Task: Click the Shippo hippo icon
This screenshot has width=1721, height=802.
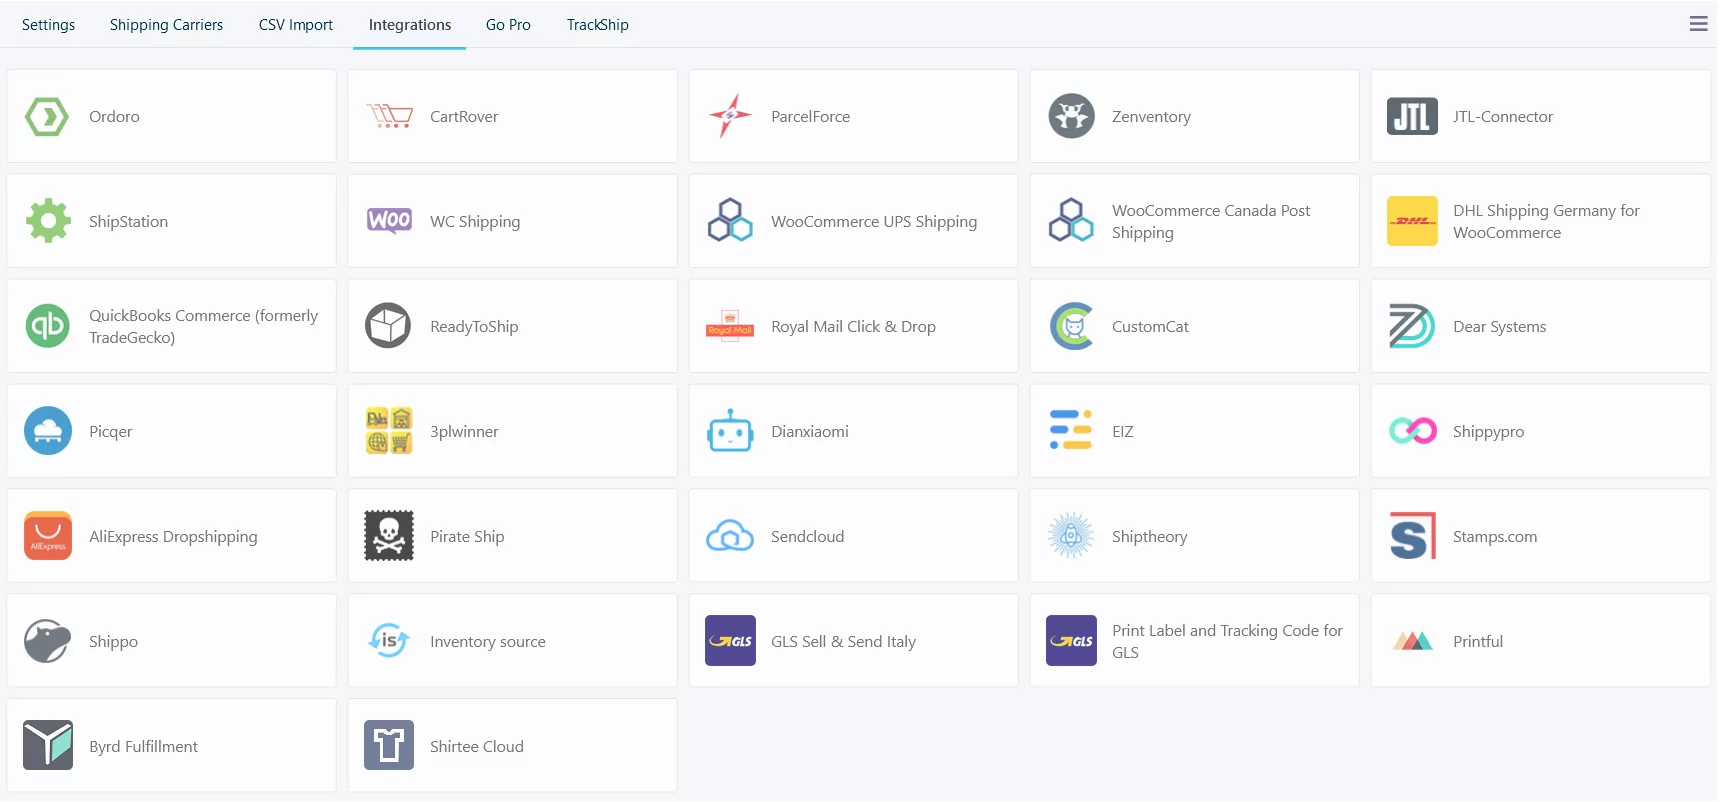Action: tap(48, 641)
